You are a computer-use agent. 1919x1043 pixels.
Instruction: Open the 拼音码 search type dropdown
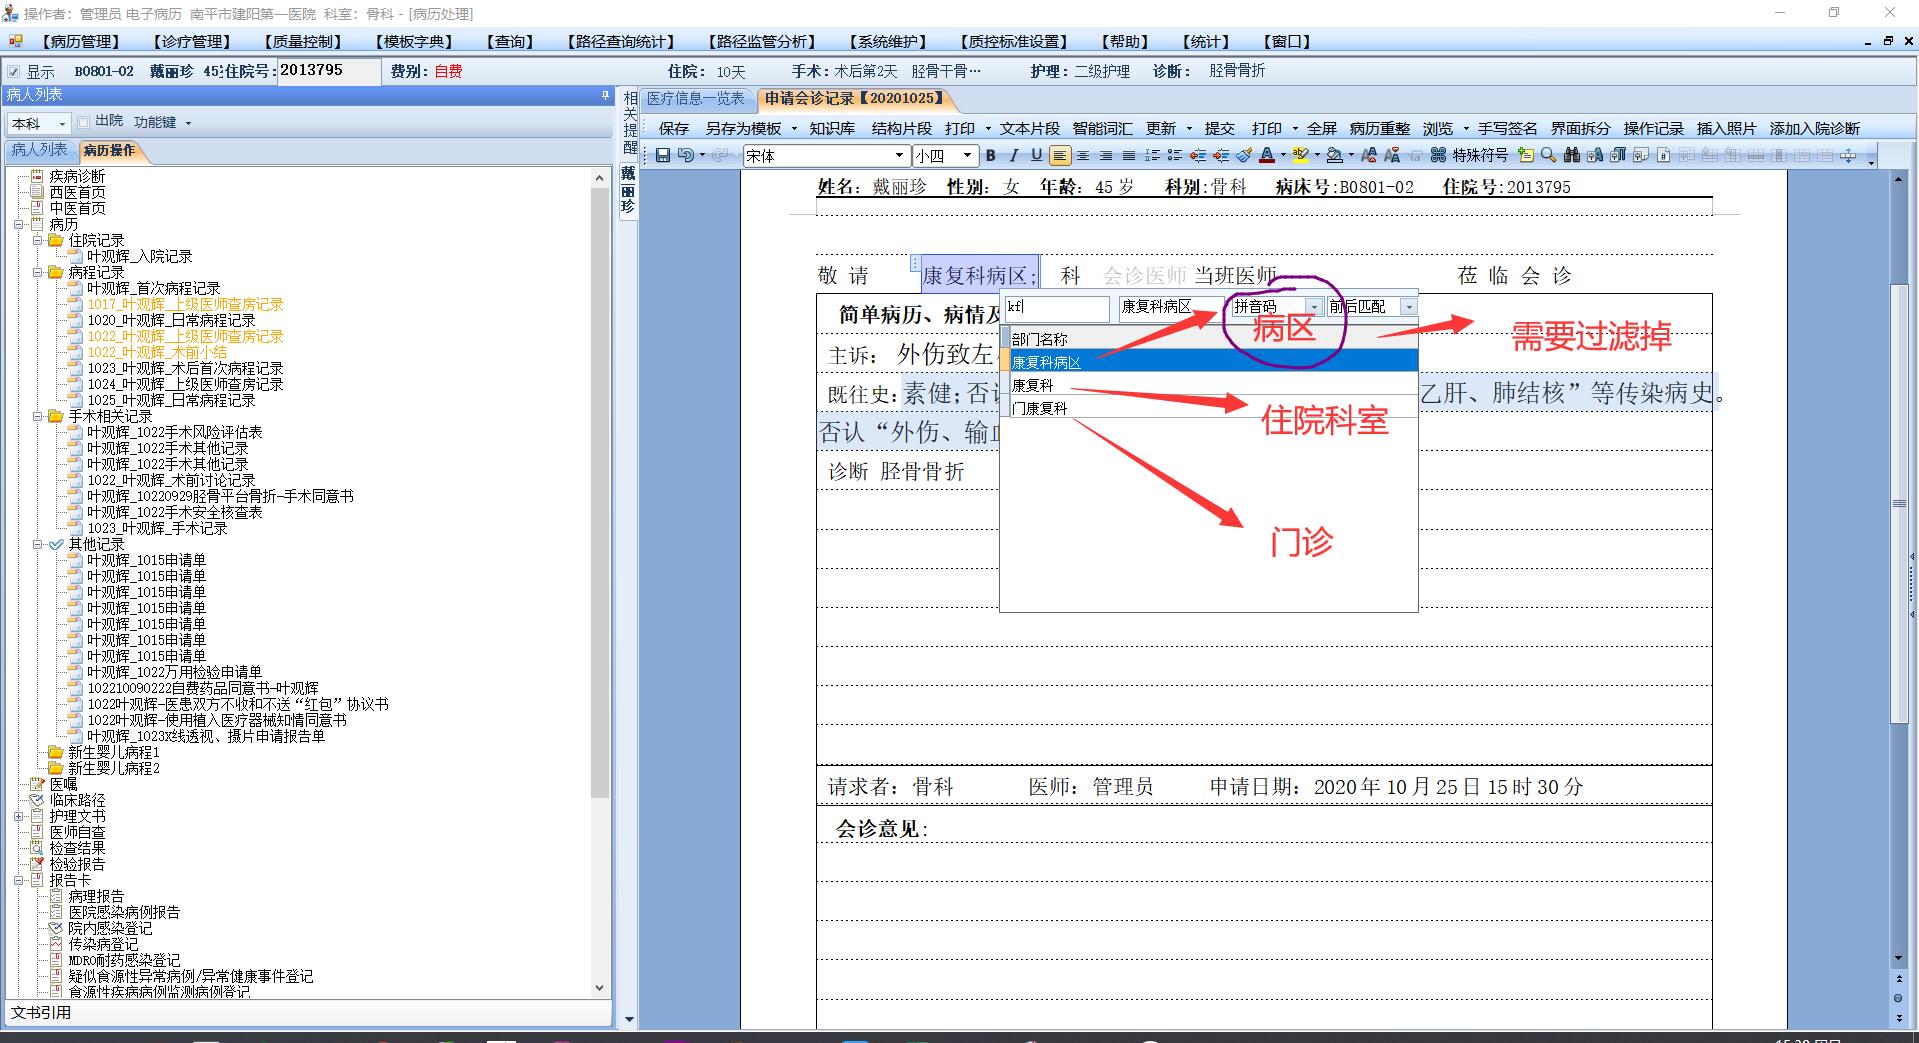1315,307
